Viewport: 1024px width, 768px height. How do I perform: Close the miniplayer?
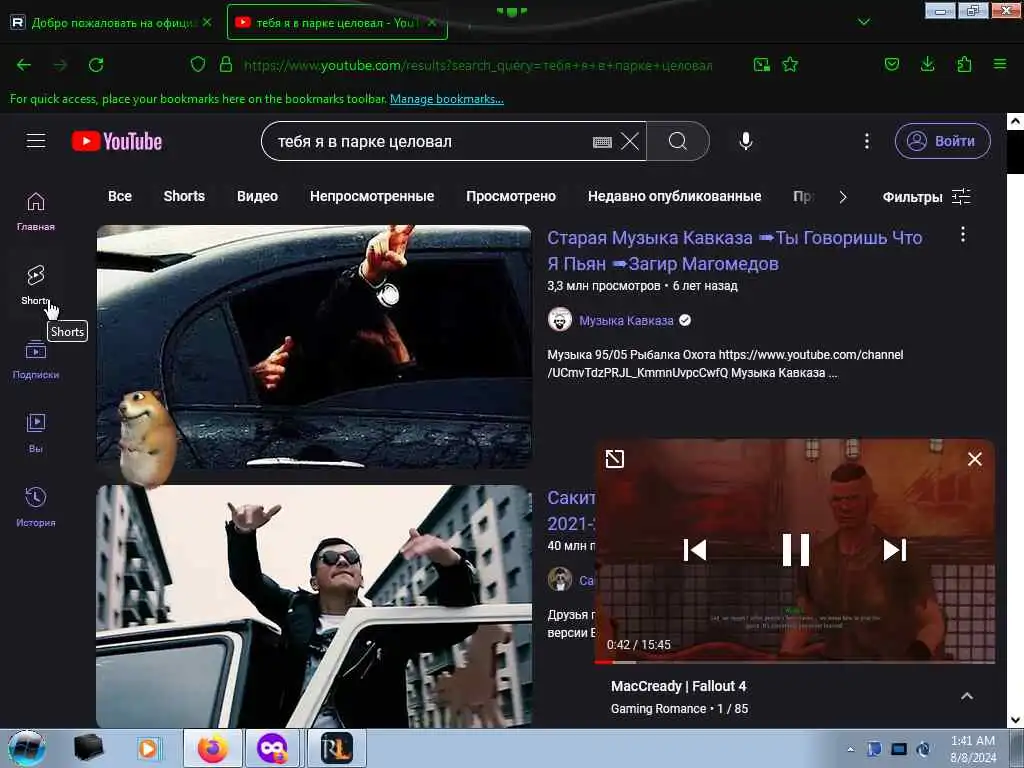point(974,459)
